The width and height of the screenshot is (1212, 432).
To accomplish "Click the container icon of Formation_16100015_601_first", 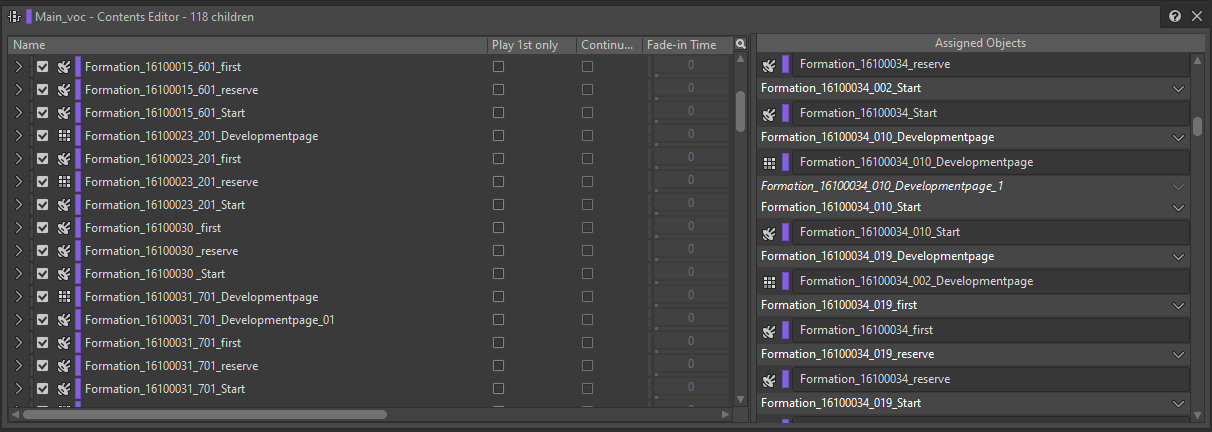I will pyautogui.click(x=64, y=67).
